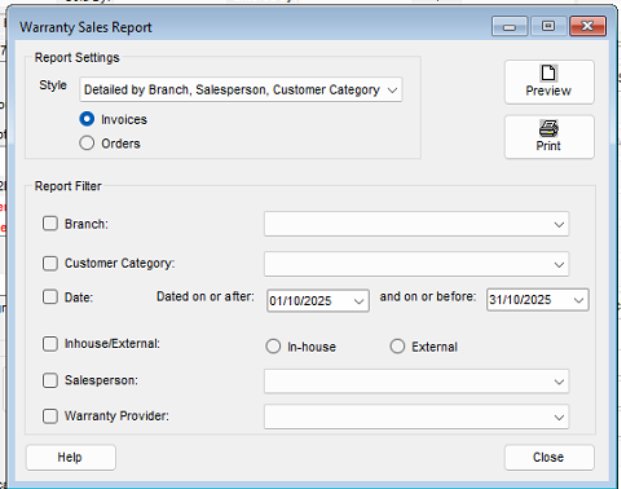
Task: Choose the In-house radio option
Action: pyautogui.click(x=273, y=346)
